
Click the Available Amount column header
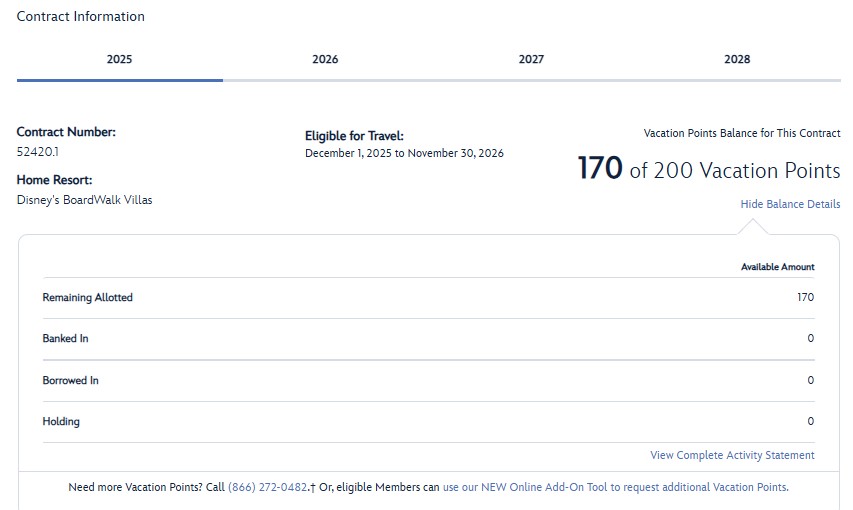point(777,268)
